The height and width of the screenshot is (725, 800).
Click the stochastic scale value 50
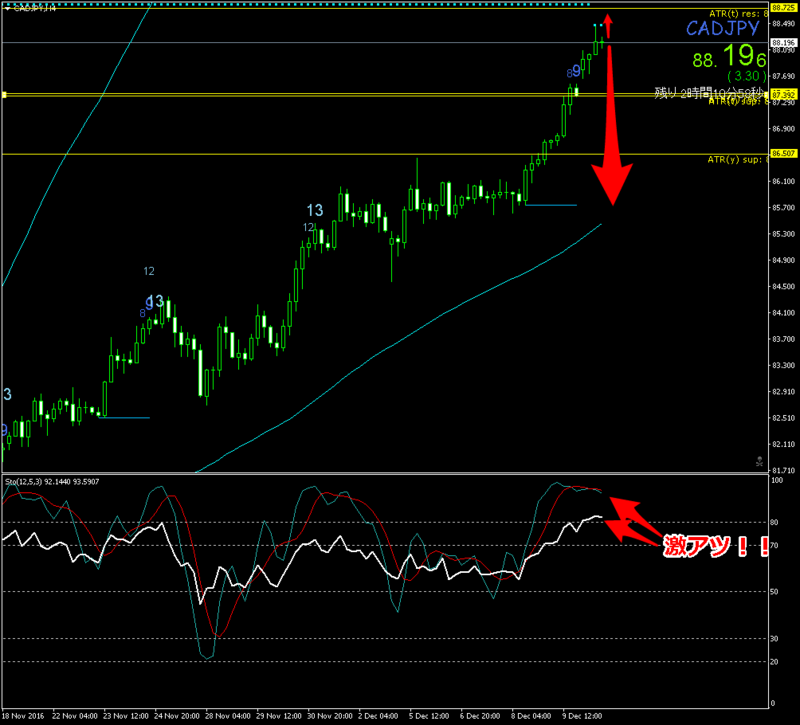click(x=774, y=591)
